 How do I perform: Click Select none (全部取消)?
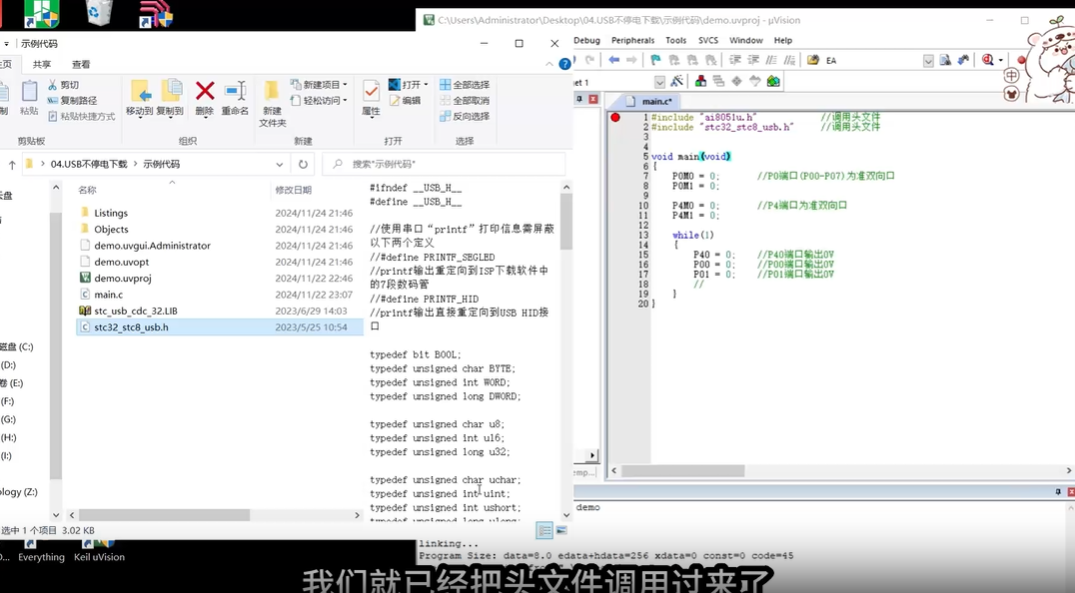(464, 101)
